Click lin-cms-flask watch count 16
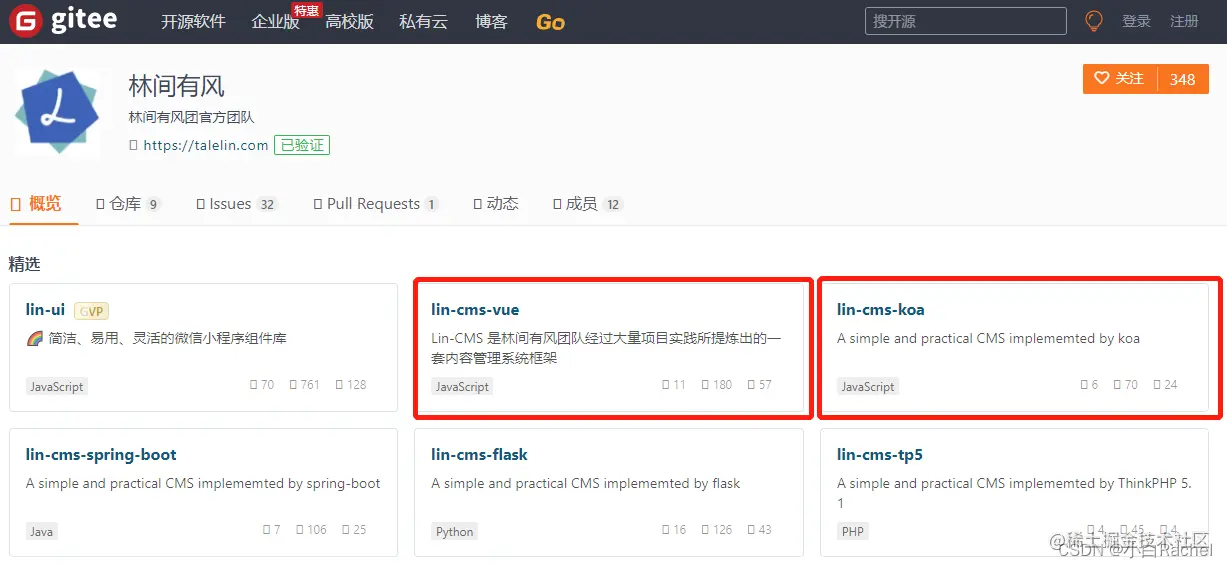The height and width of the screenshot is (568, 1227). 674,529
